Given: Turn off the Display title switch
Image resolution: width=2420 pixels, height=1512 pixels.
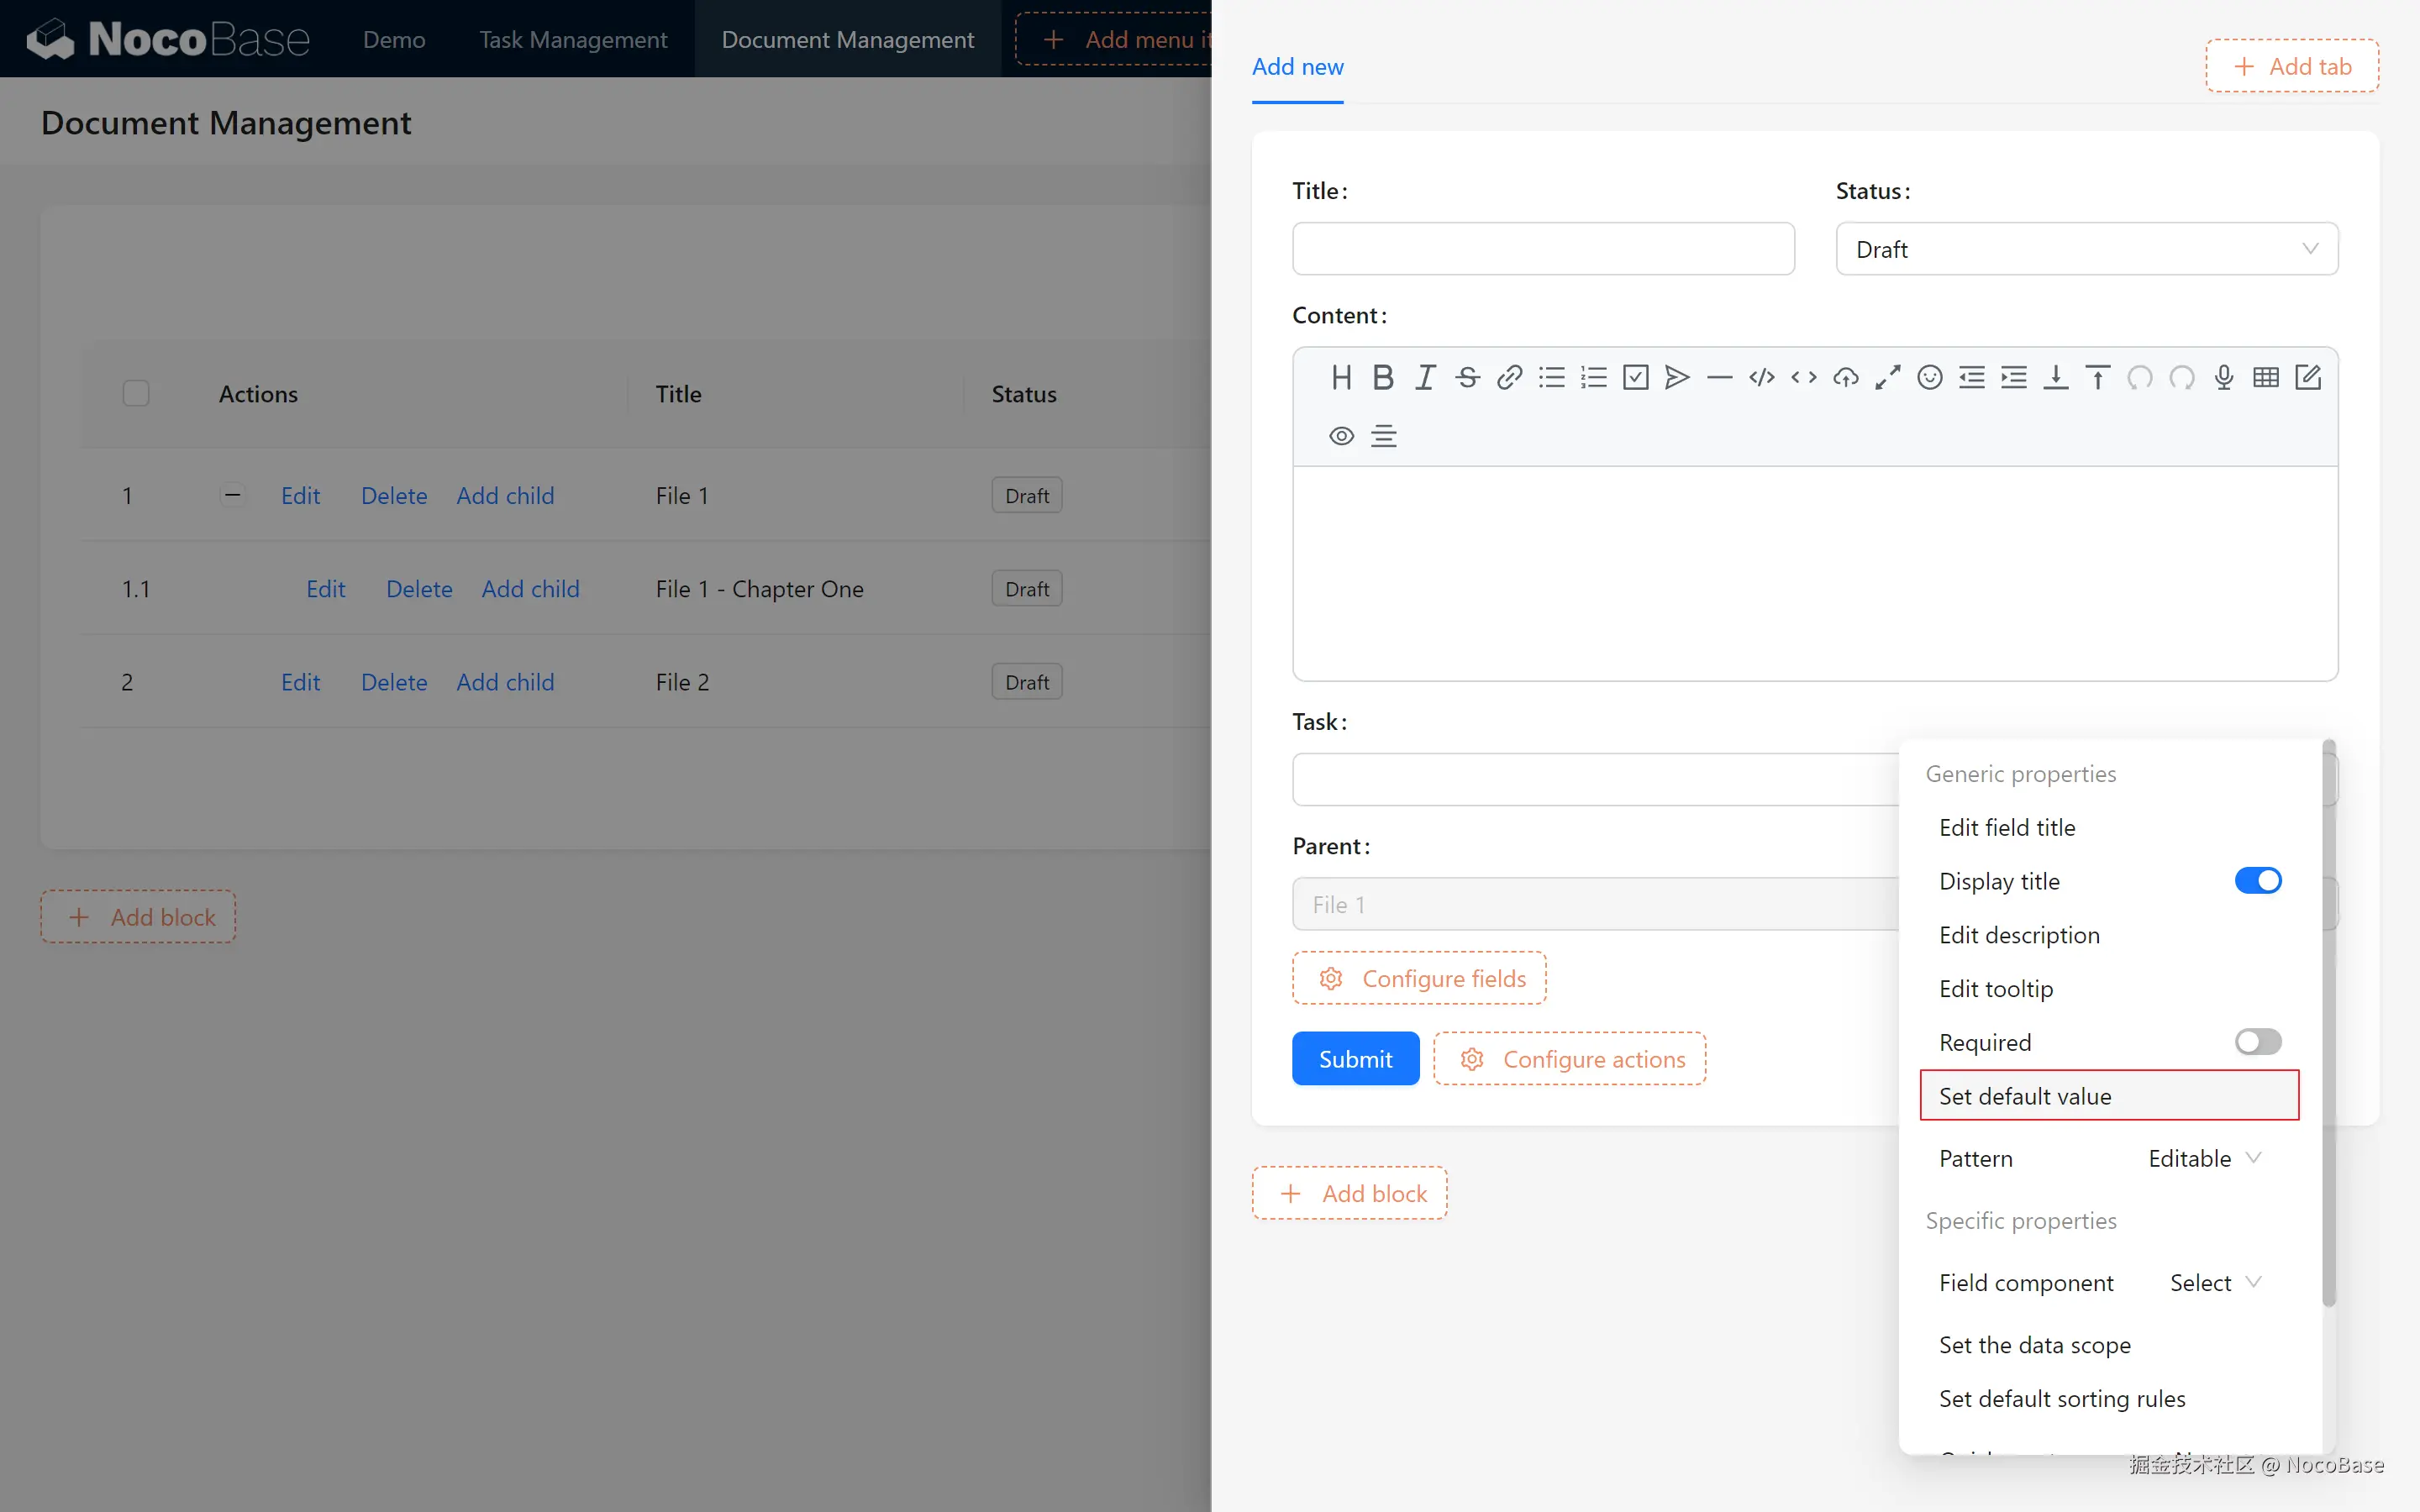Looking at the screenshot, I should click(2257, 880).
